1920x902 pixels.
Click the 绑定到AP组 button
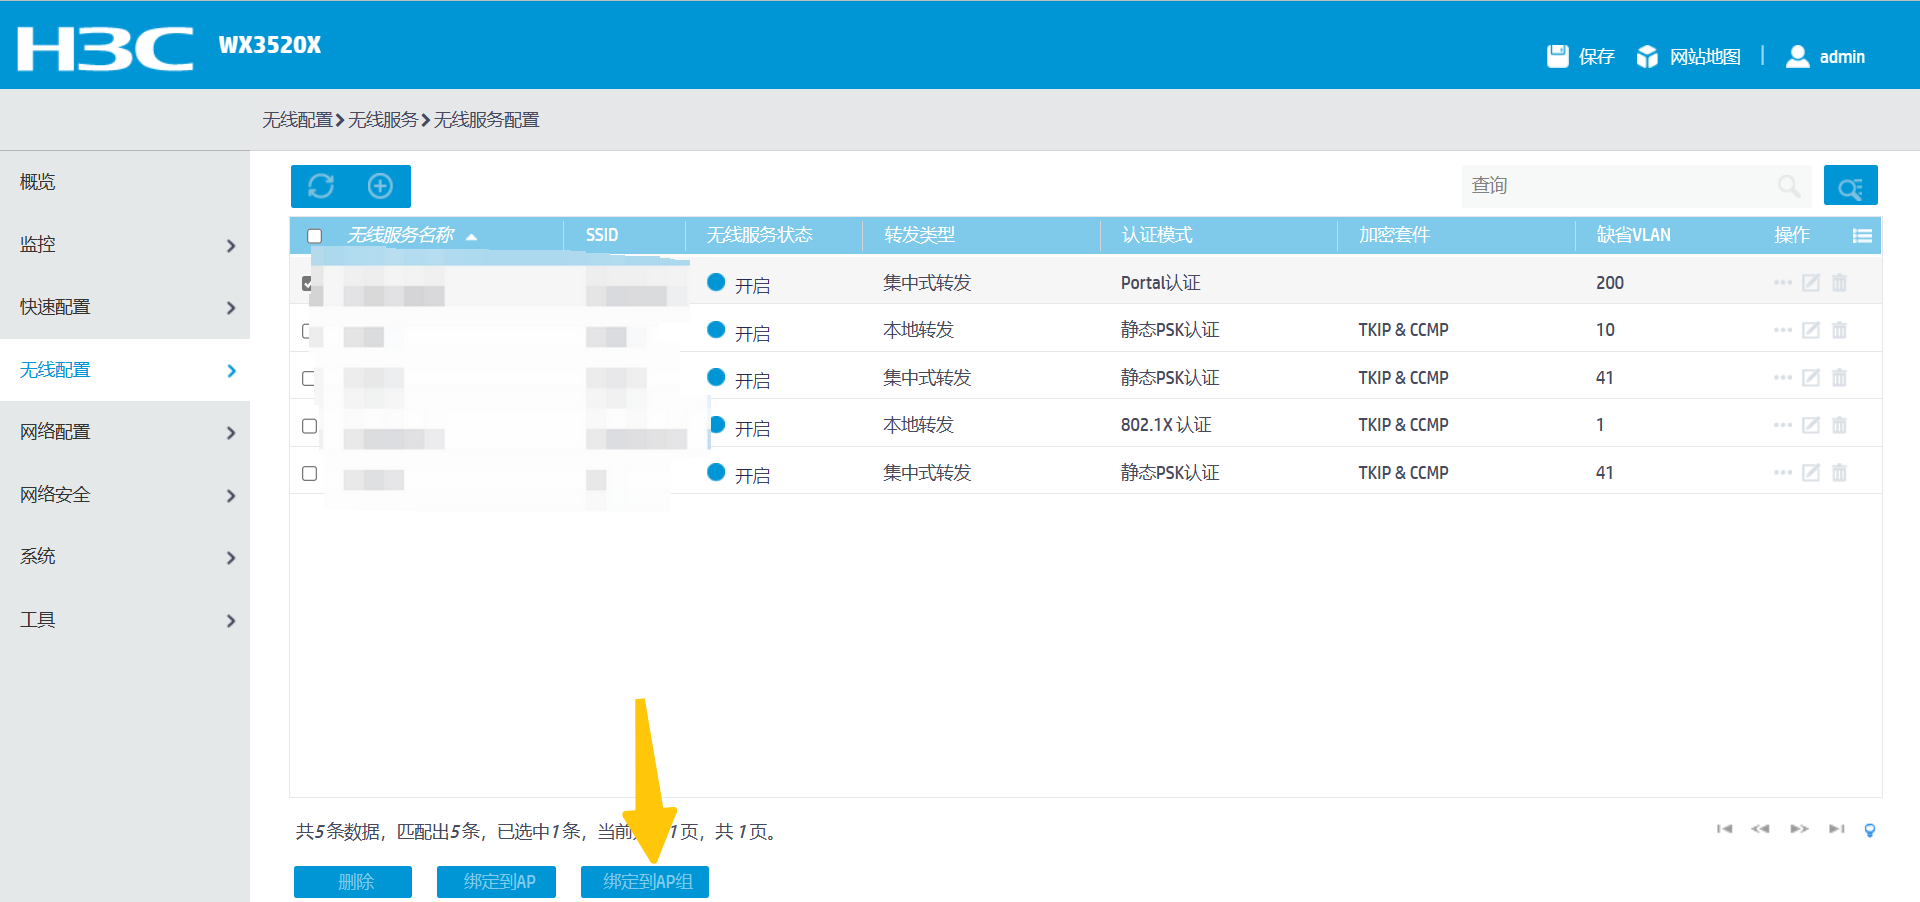click(x=645, y=882)
